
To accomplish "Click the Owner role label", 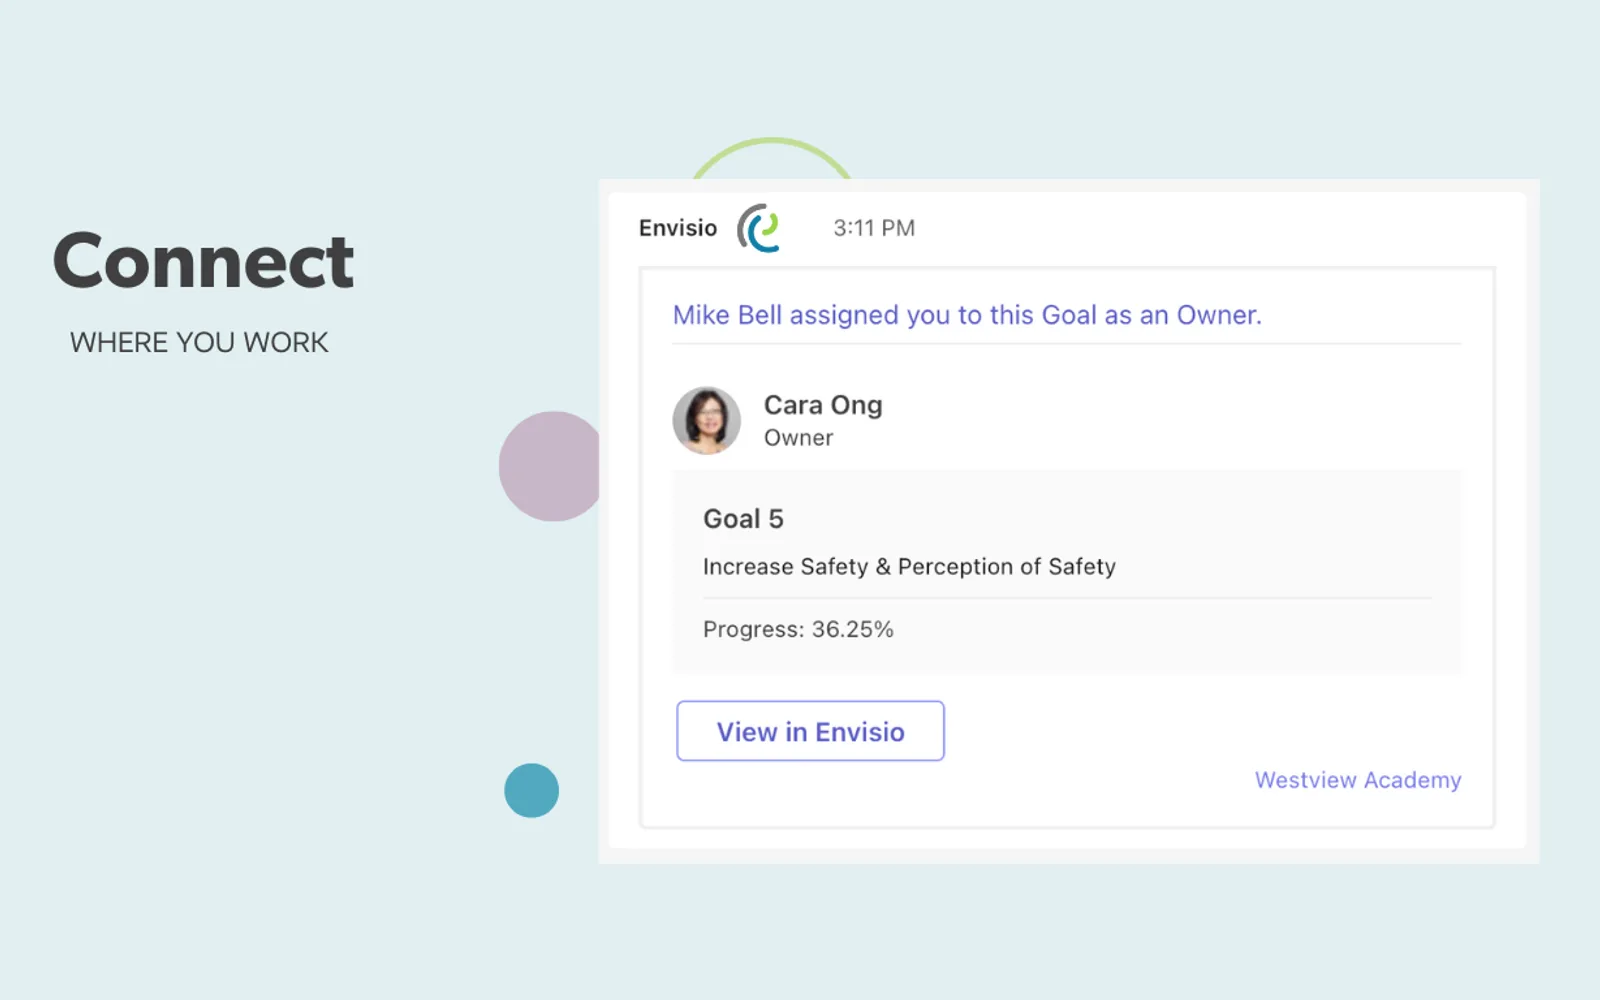I will (x=798, y=438).
